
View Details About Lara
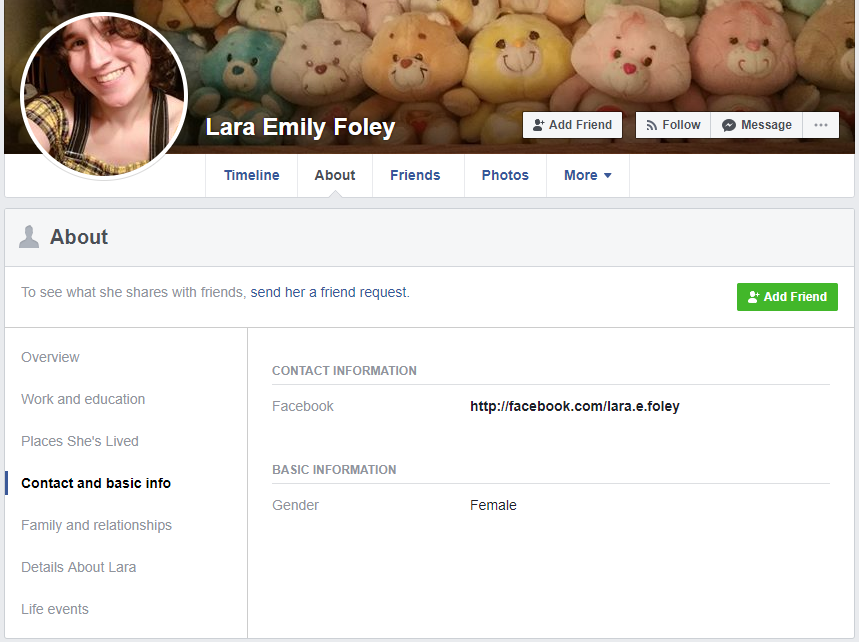point(79,568)
